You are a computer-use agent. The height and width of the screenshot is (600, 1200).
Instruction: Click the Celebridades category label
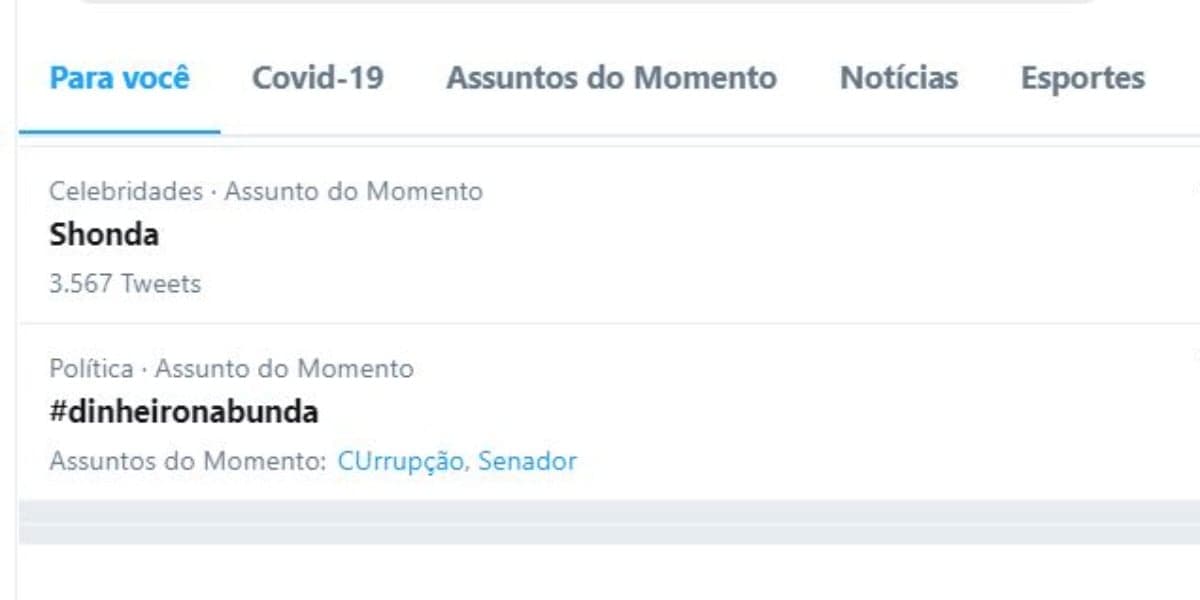point(126,191)
